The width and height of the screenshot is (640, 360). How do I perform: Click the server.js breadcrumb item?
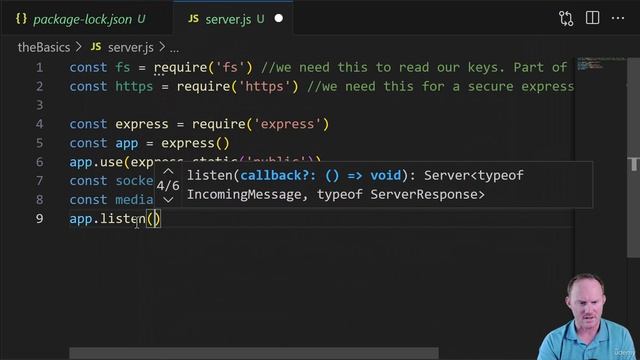131,47
